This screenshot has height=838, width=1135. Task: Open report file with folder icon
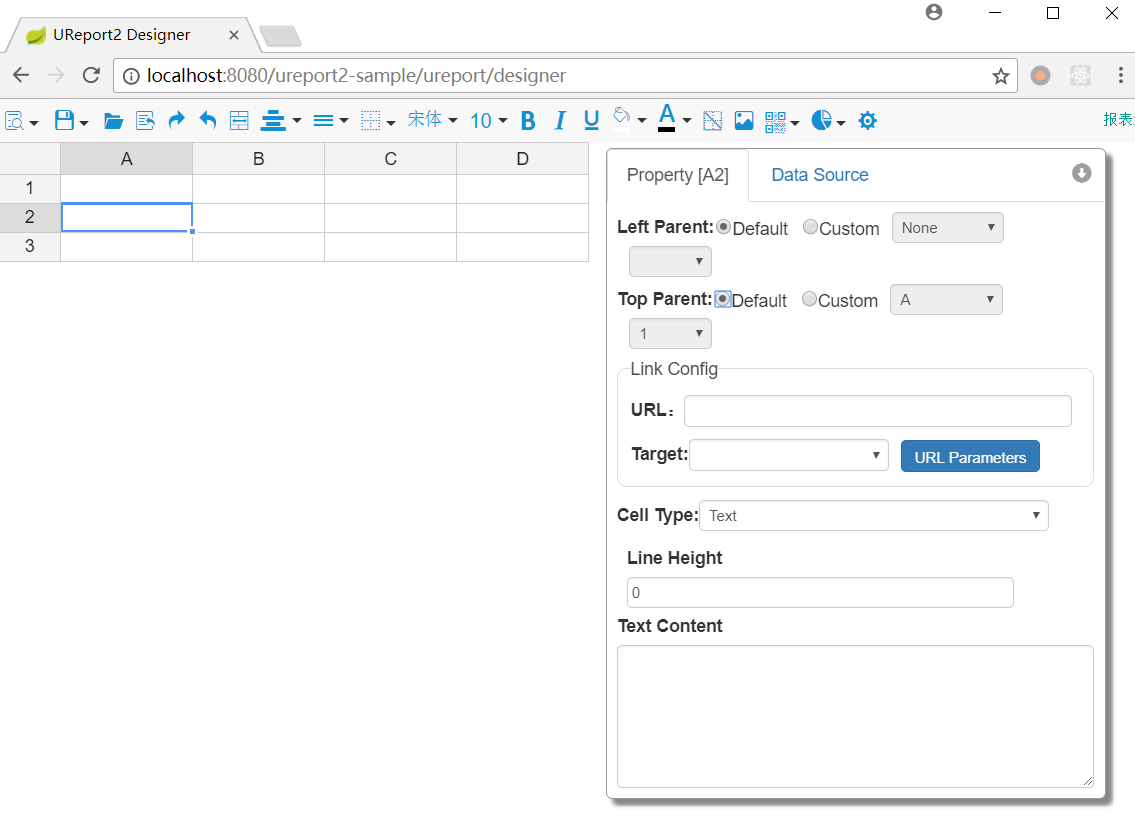tap(113, 121)
